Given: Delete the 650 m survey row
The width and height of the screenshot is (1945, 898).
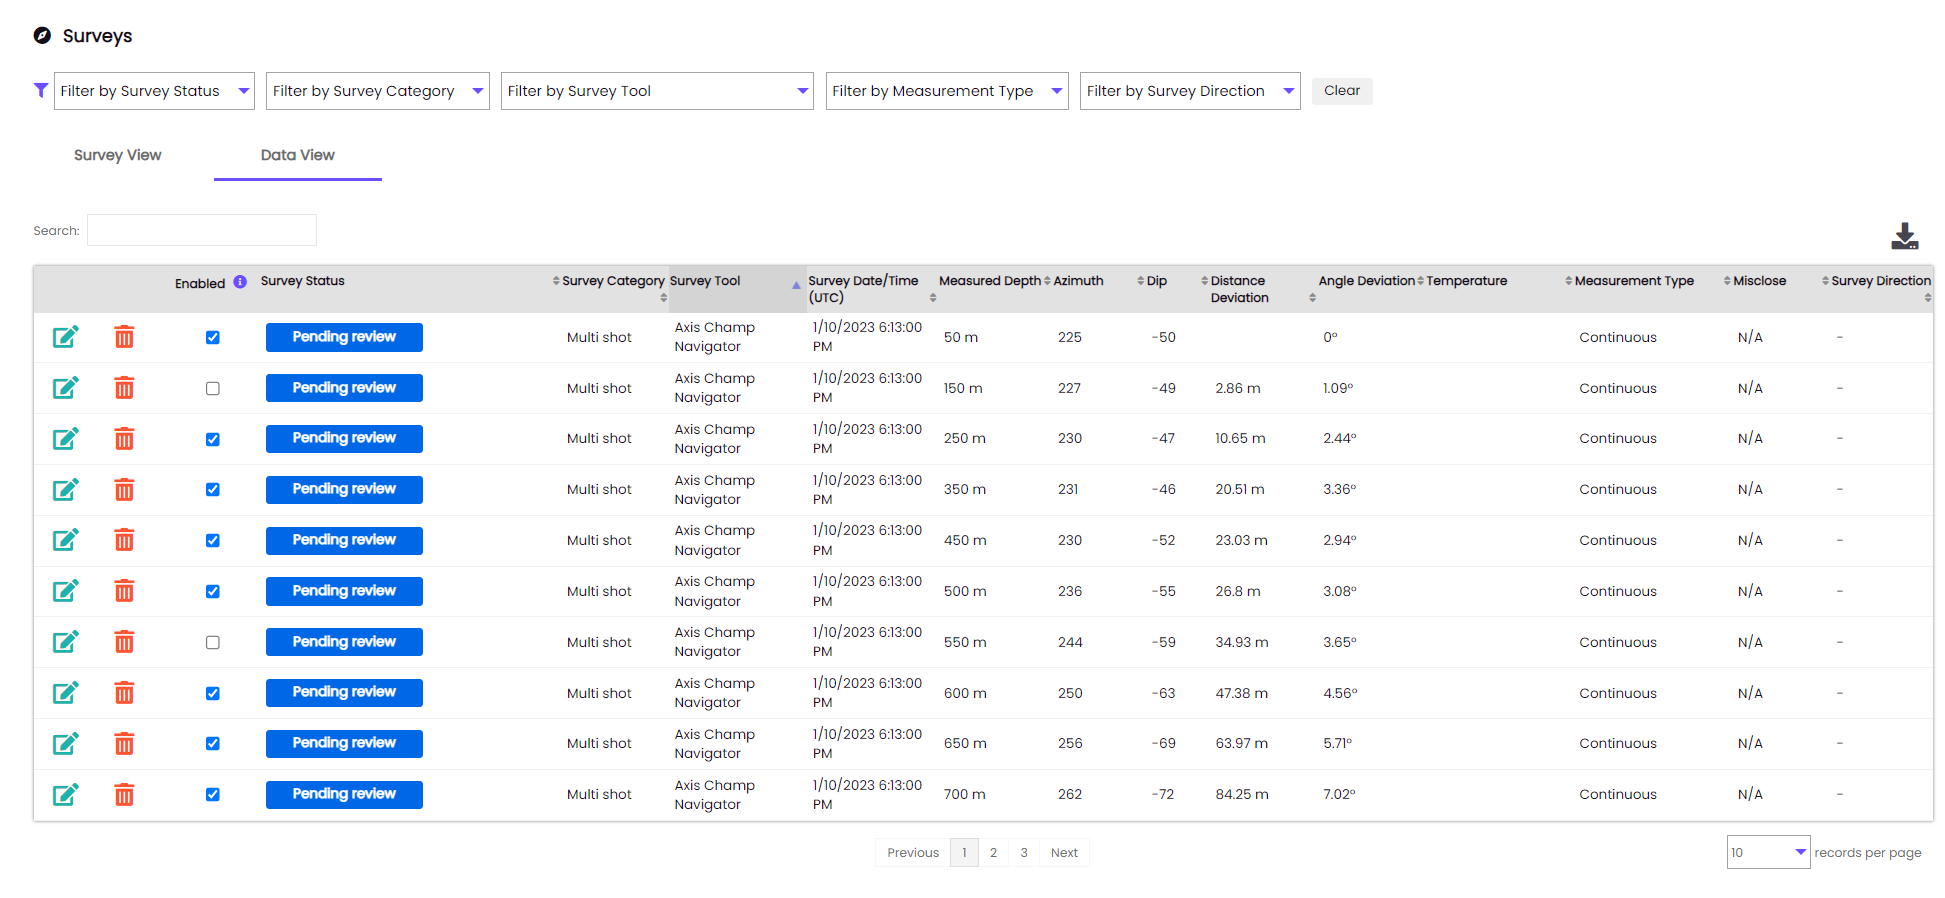Looking at the screenshot, I should (124, 743).
